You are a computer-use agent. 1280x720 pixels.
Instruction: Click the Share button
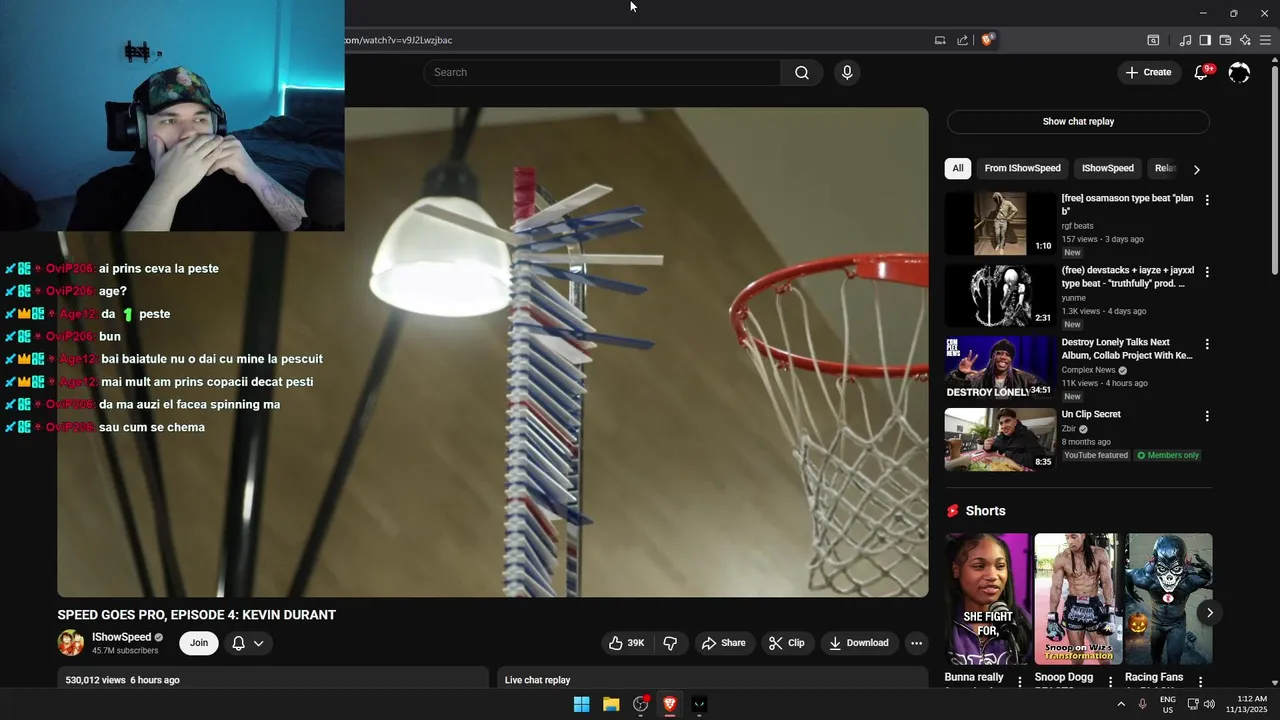724,643
